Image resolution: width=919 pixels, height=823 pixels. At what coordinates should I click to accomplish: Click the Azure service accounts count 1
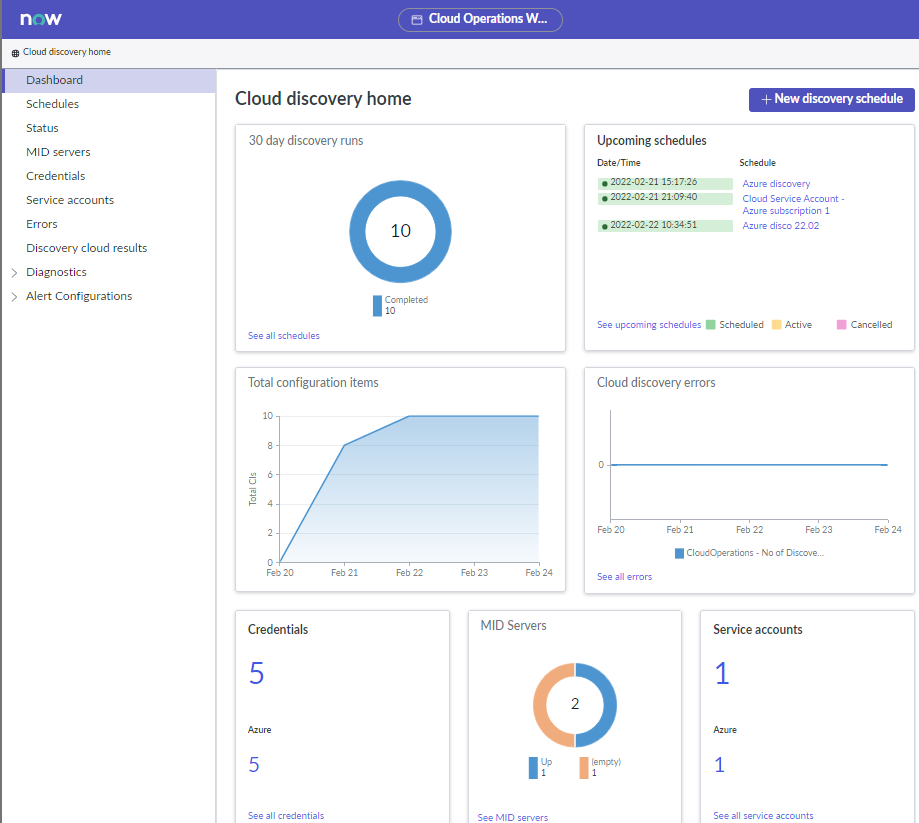[x=719, y=764]
